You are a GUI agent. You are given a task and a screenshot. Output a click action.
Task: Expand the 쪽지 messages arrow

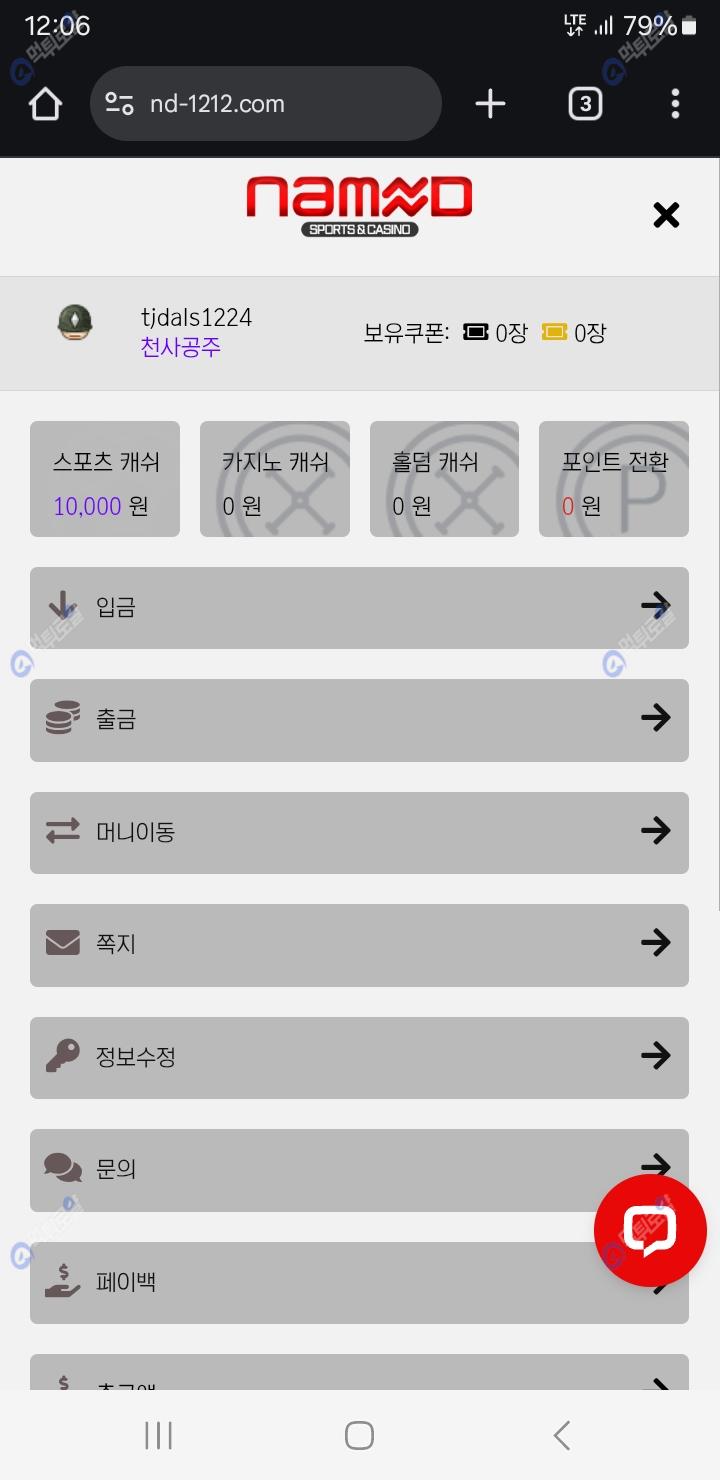(x=655, y=943)
